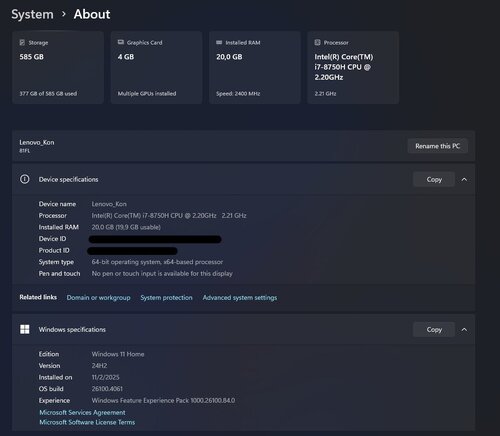Image resolution: width=500 pixels, height=436 pixels.
Task: Copy the device specifications
Action: (434, 179)
